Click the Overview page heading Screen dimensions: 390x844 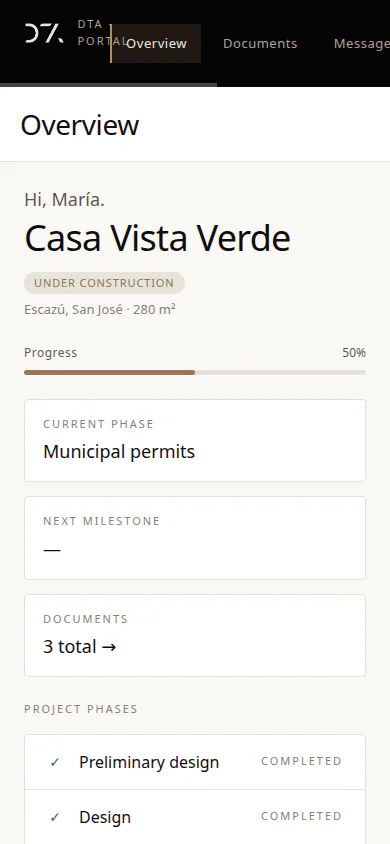(x=80, y=125)
